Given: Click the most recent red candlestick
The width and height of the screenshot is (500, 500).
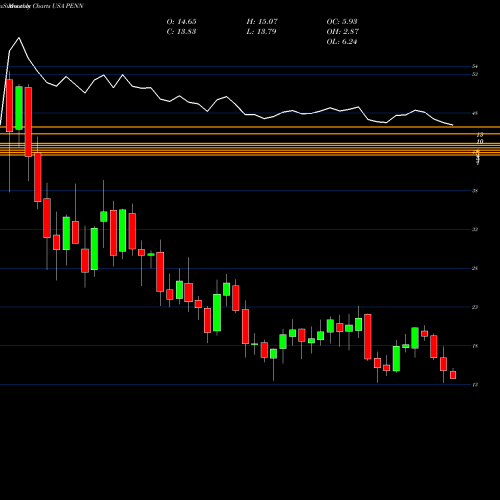Looking at the screenshot, I should (453, 375).
